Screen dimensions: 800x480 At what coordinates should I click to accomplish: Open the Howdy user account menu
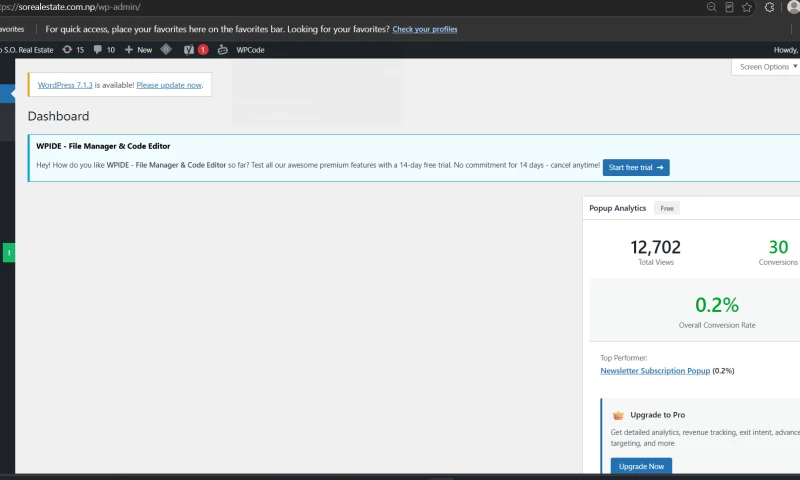pos(786,50)
